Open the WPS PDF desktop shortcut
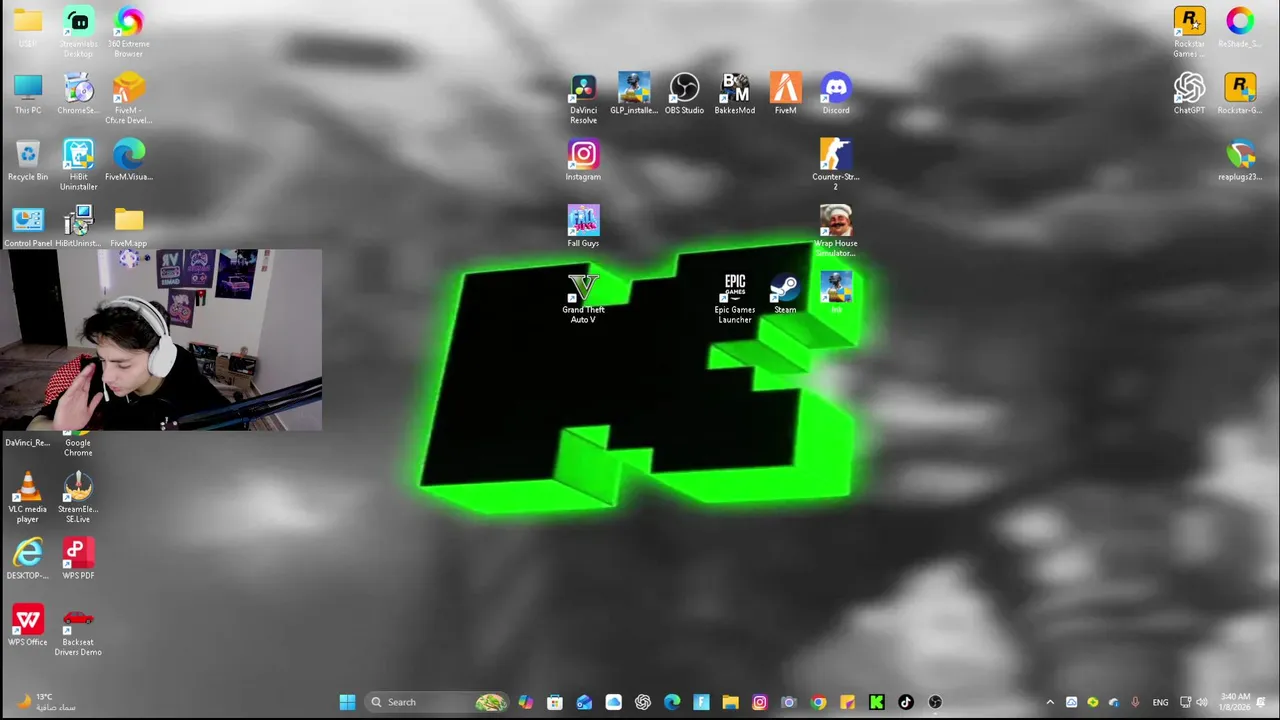Screen dimensions: 1280x720 click(78, 559)
